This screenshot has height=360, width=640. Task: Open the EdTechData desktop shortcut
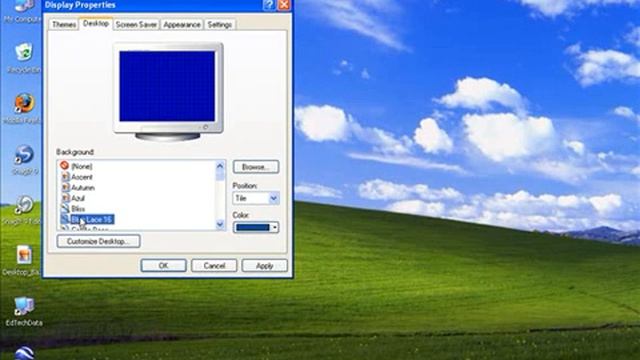tap(24, 307)
